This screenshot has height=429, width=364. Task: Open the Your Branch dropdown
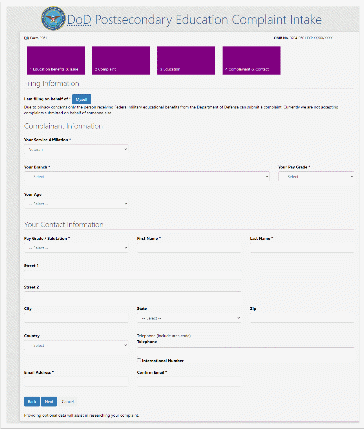tap(147, 177)
